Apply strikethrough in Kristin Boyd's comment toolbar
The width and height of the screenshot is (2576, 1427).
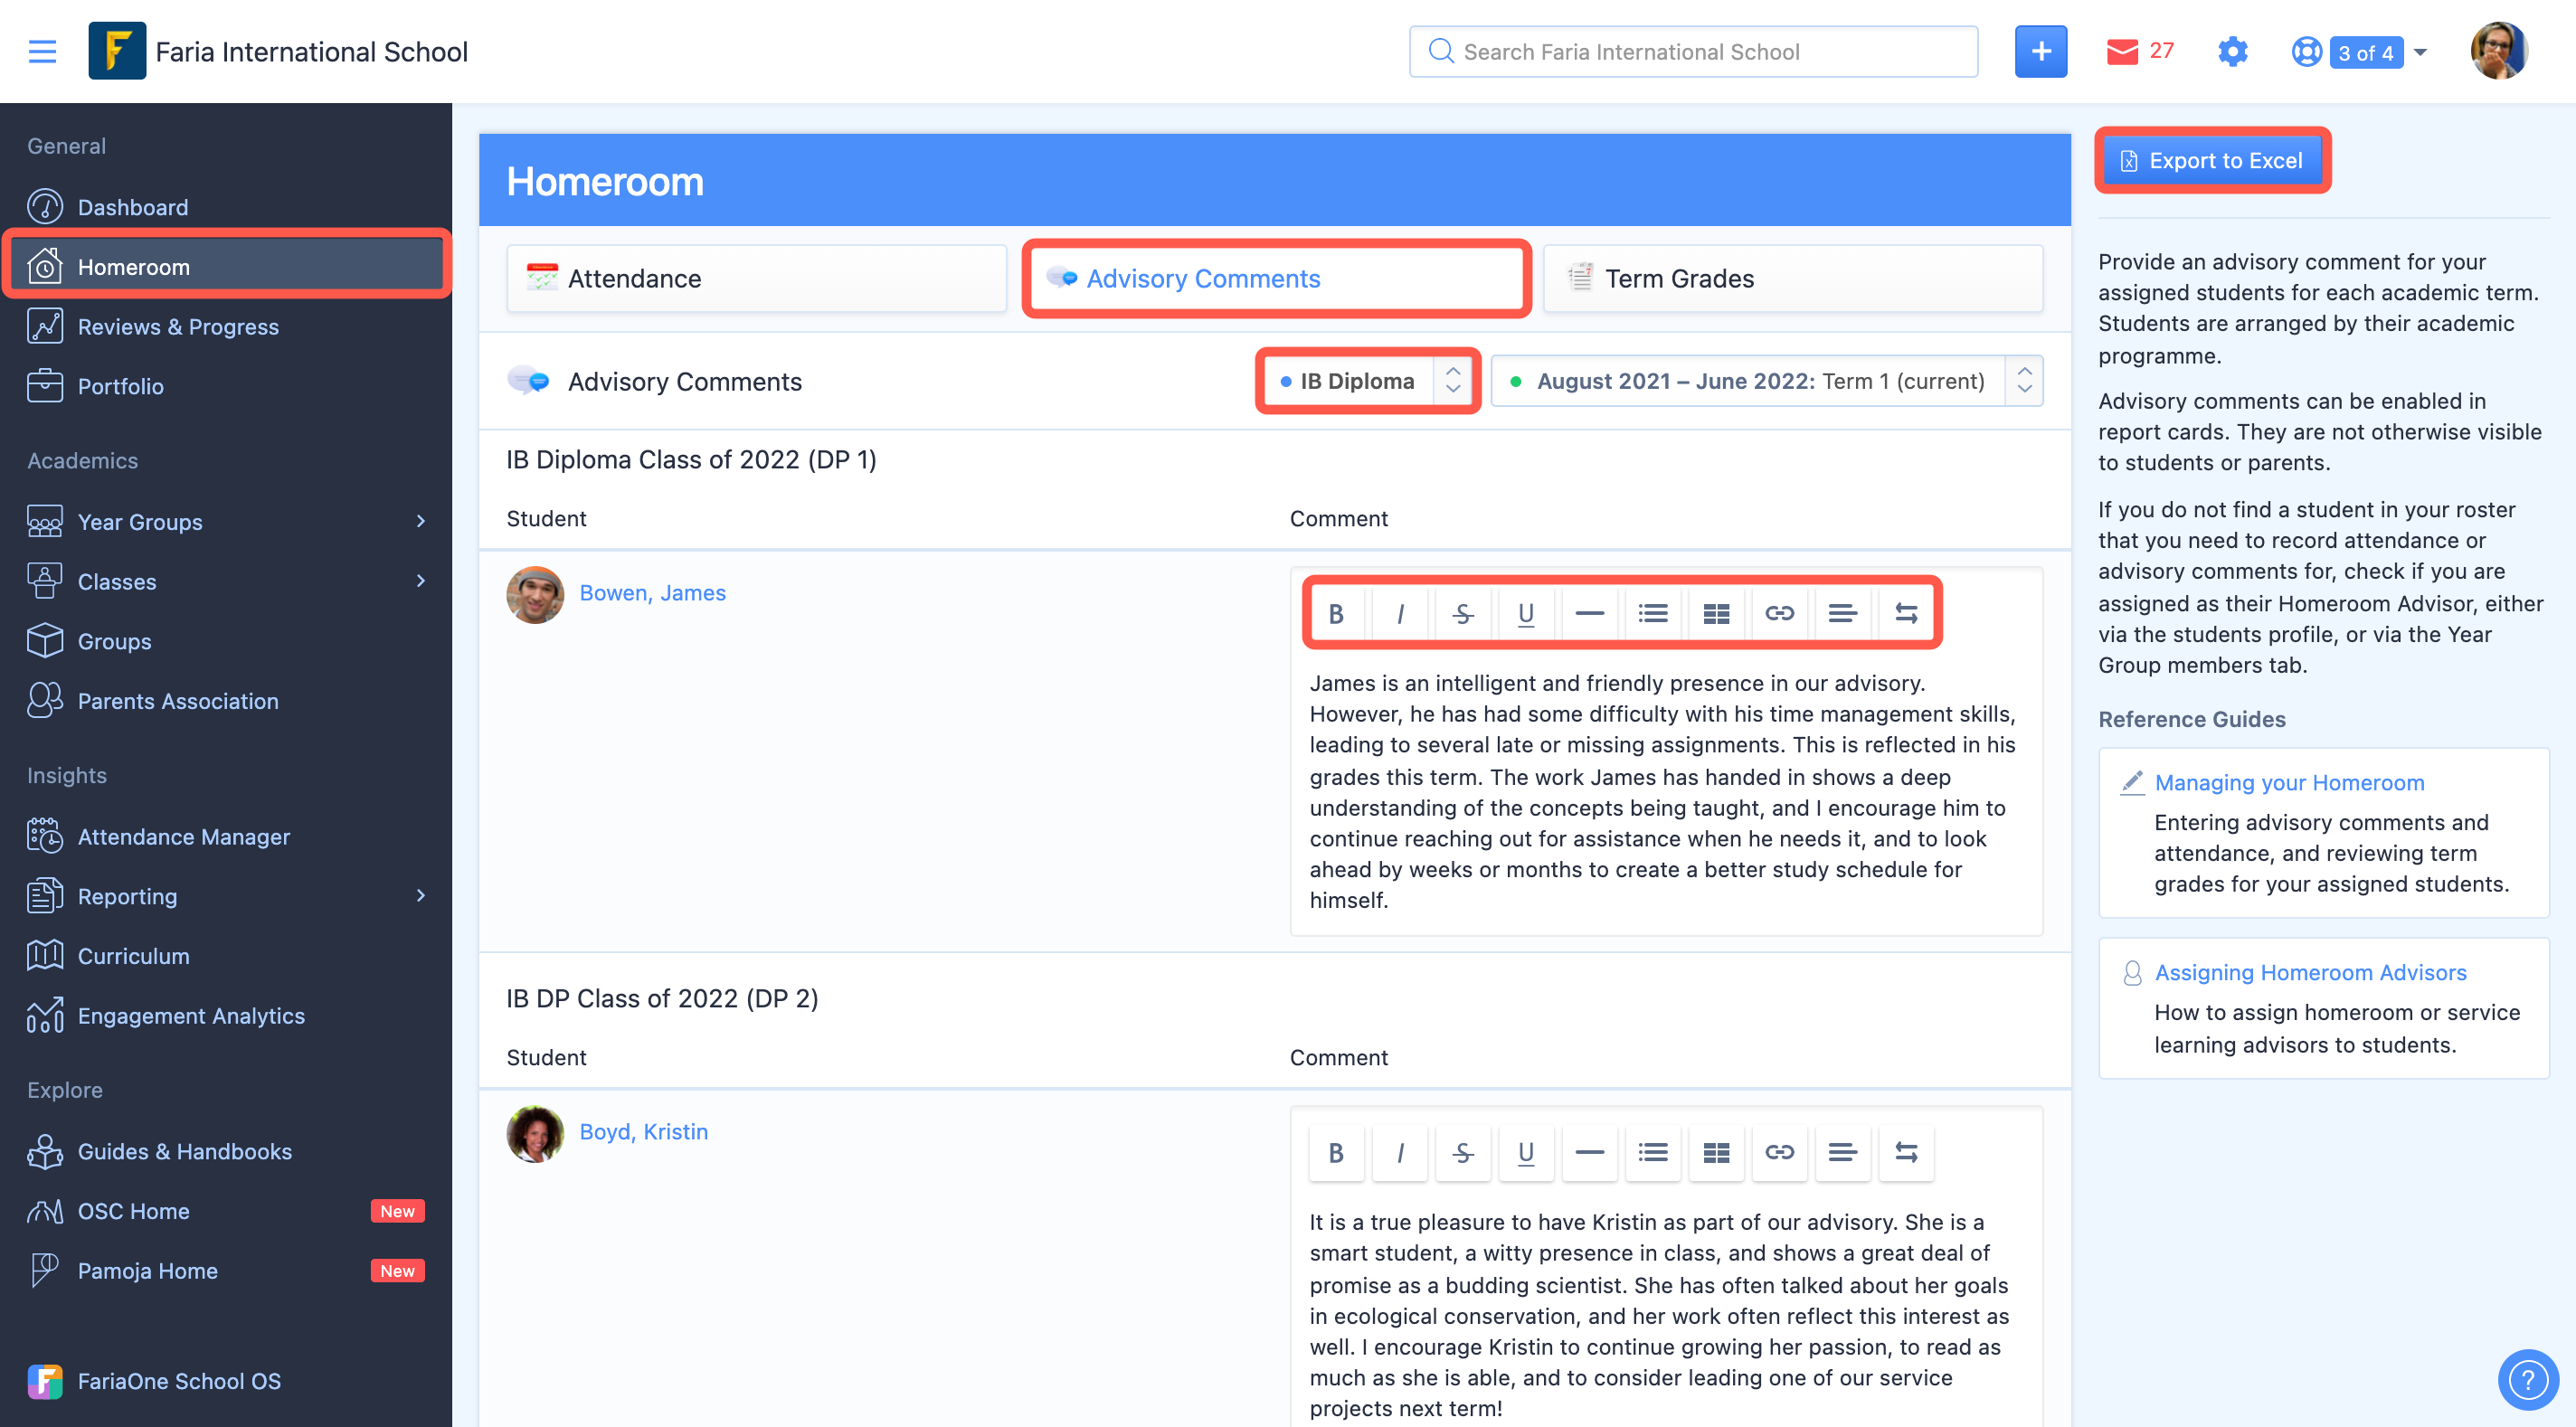[x=1463, y=1153]
